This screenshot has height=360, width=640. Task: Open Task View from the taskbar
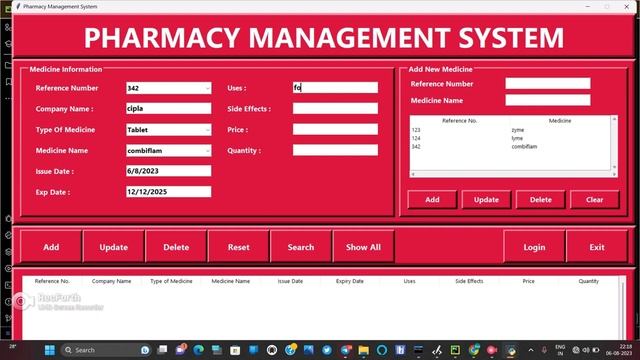point(162,350)
